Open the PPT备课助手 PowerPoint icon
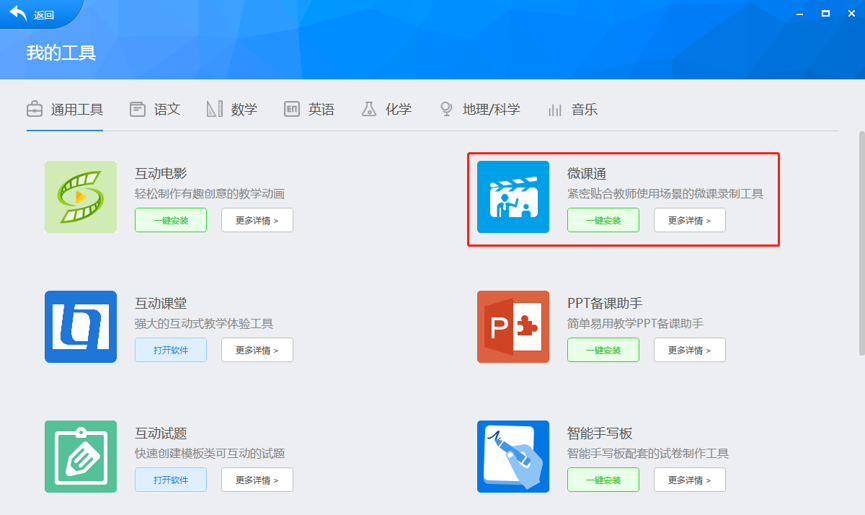The width and height of the screenshot is (865, 515). [513, 326]
